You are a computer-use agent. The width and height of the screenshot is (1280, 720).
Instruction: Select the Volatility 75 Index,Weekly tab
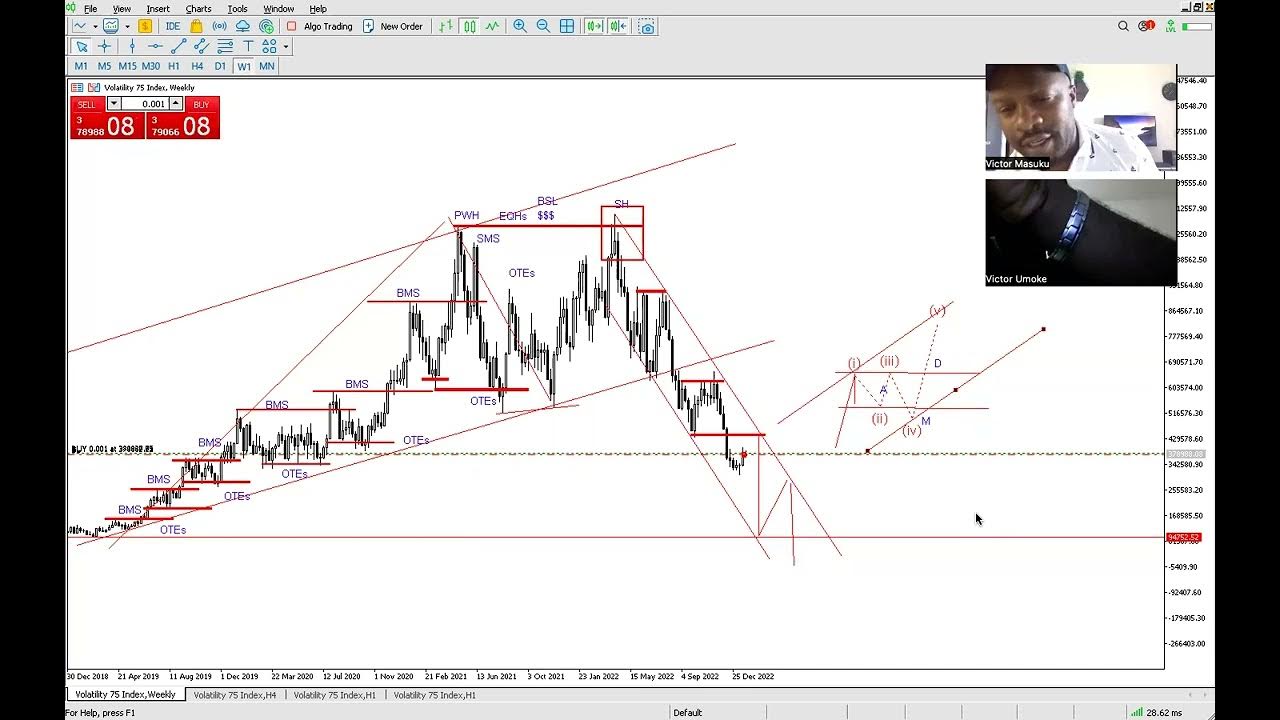(125, 694)
